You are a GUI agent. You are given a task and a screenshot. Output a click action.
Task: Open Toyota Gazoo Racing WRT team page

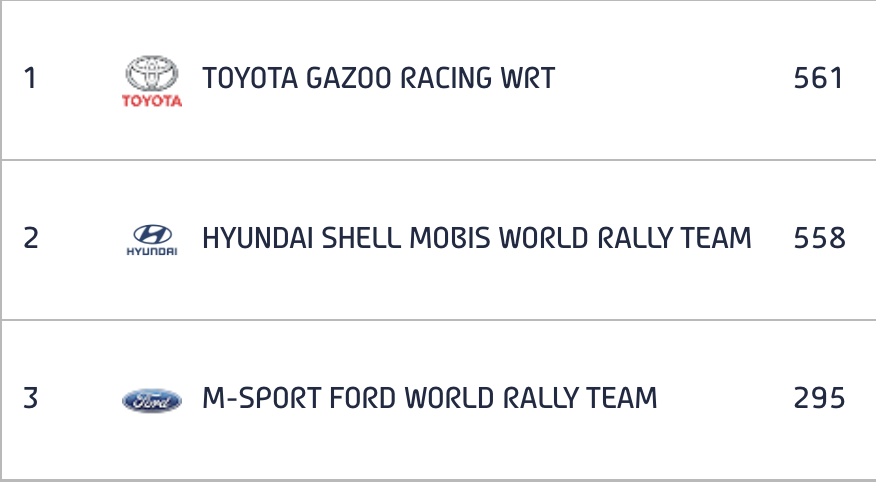(x=379, y=78)
